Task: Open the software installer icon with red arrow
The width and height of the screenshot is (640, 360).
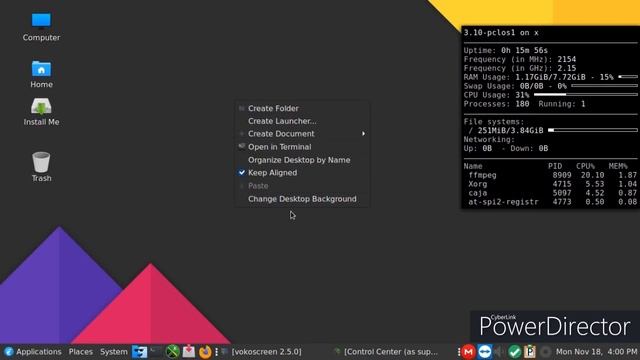Action: coord(189,351)
